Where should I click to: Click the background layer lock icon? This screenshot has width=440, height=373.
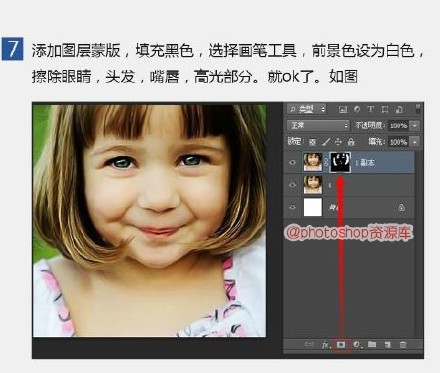(402, 207)
